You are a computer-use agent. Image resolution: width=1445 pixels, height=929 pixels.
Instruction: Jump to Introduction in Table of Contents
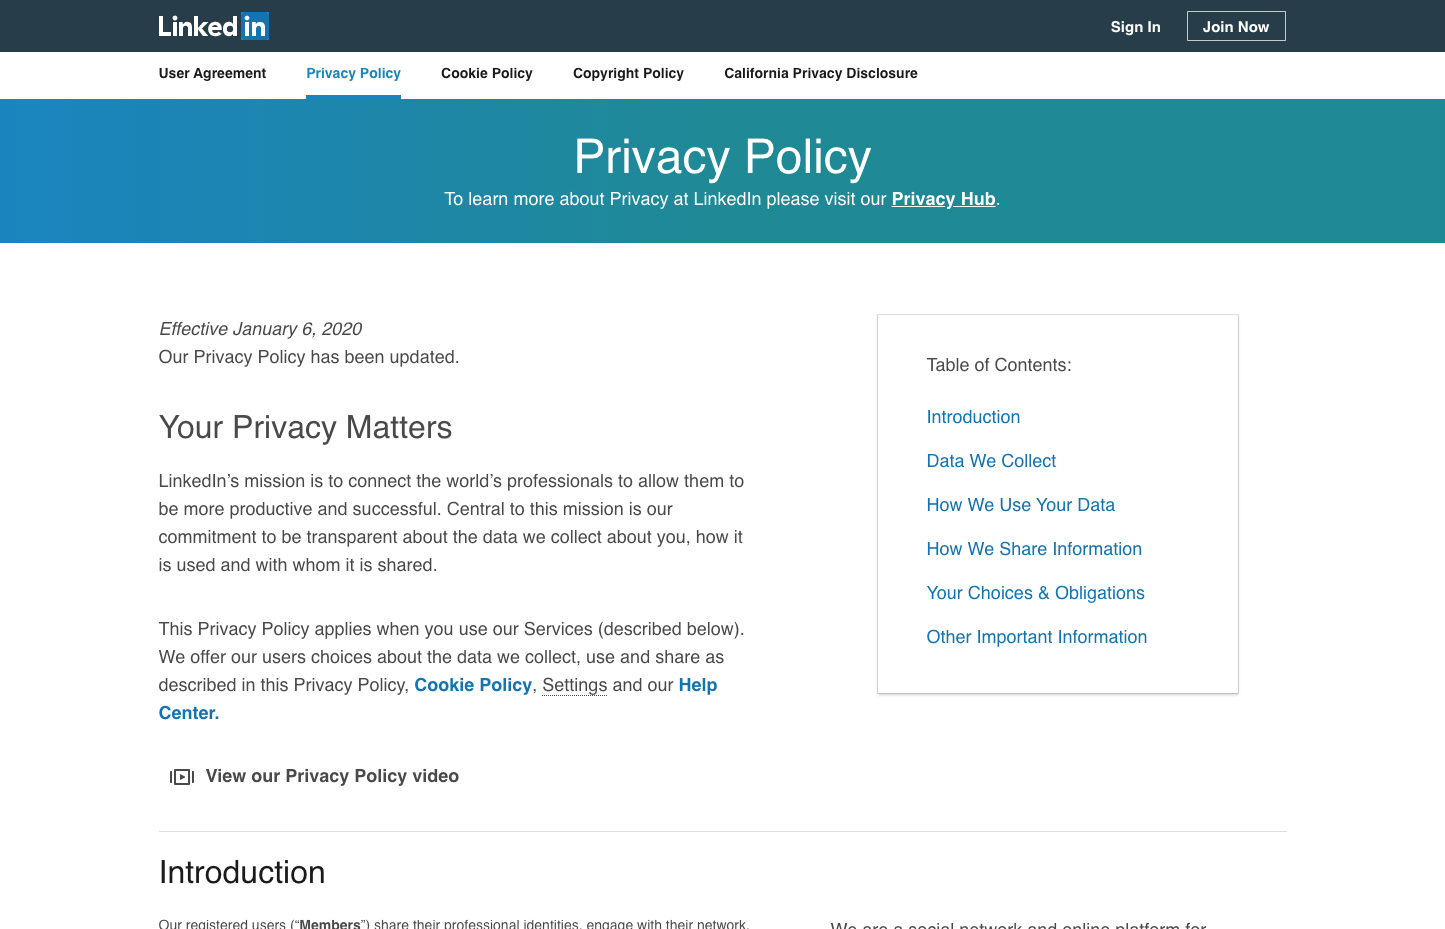pyautogui.click(x=973, y=417)
